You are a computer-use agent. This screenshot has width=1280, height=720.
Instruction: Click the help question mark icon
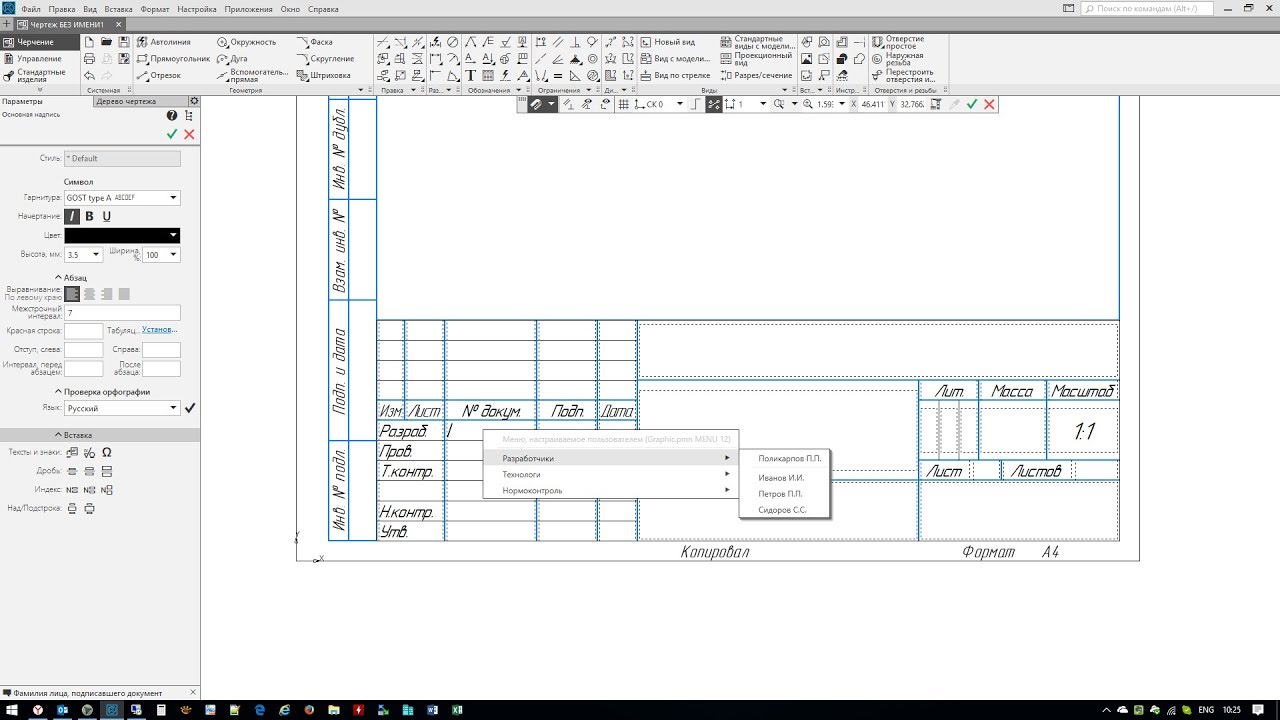172,116
